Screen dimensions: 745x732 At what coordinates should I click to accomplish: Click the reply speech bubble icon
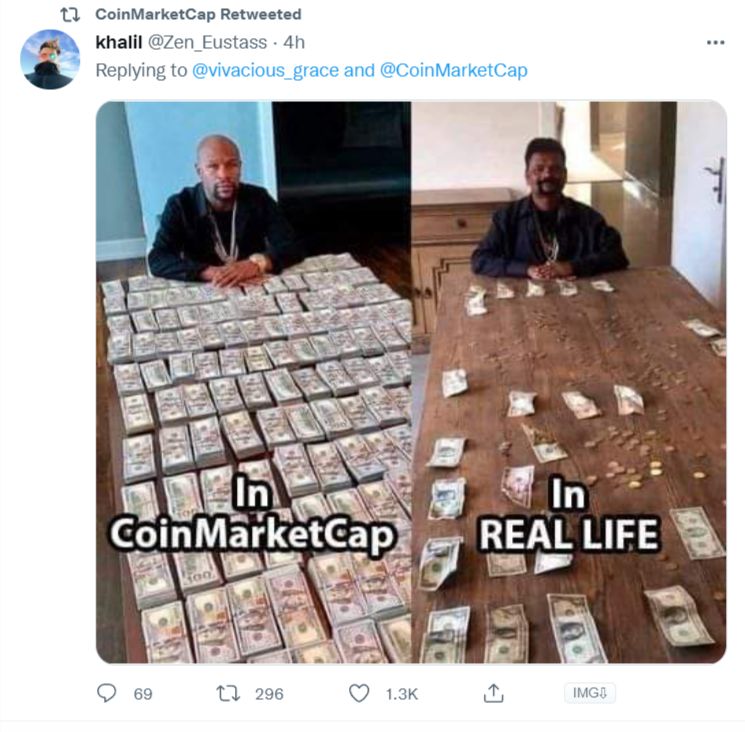click(x=106, y=693)
